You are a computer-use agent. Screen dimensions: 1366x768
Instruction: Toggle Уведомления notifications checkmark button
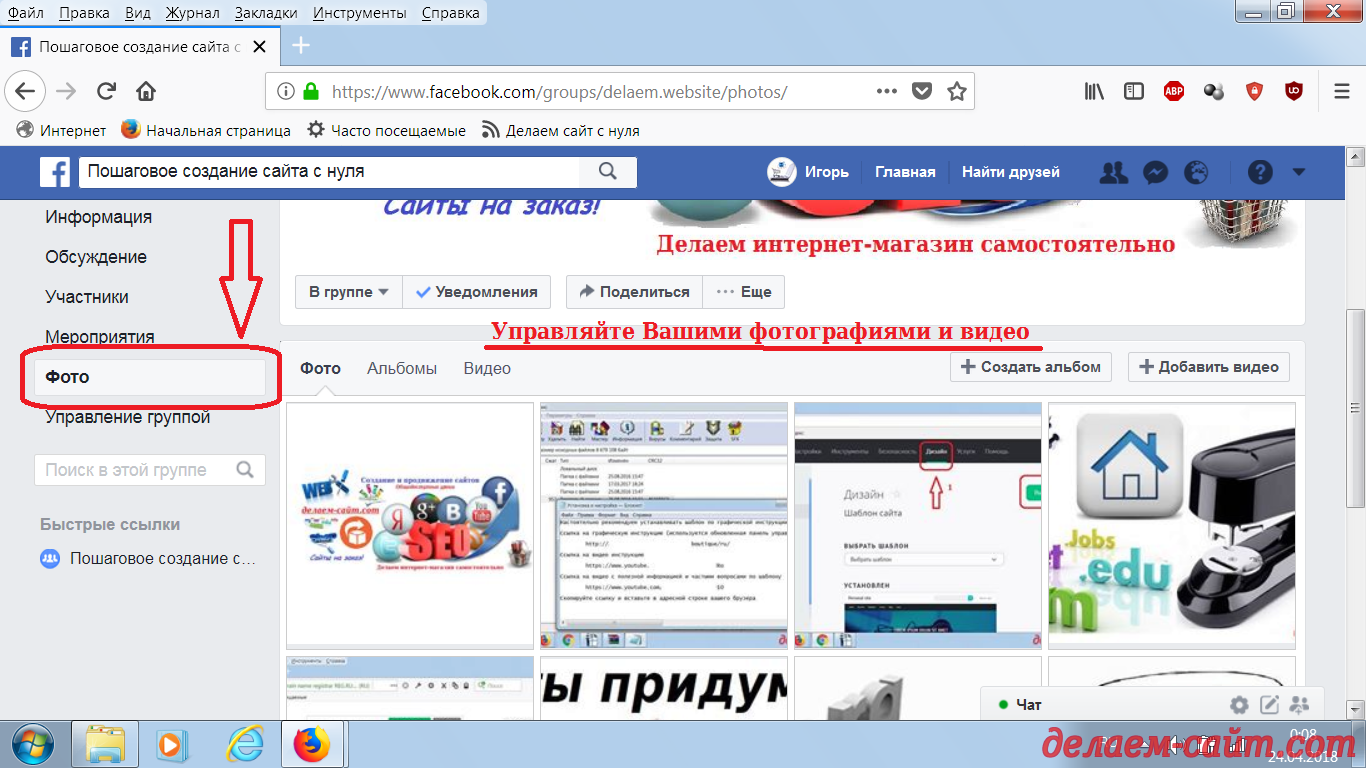click(476, 292)
